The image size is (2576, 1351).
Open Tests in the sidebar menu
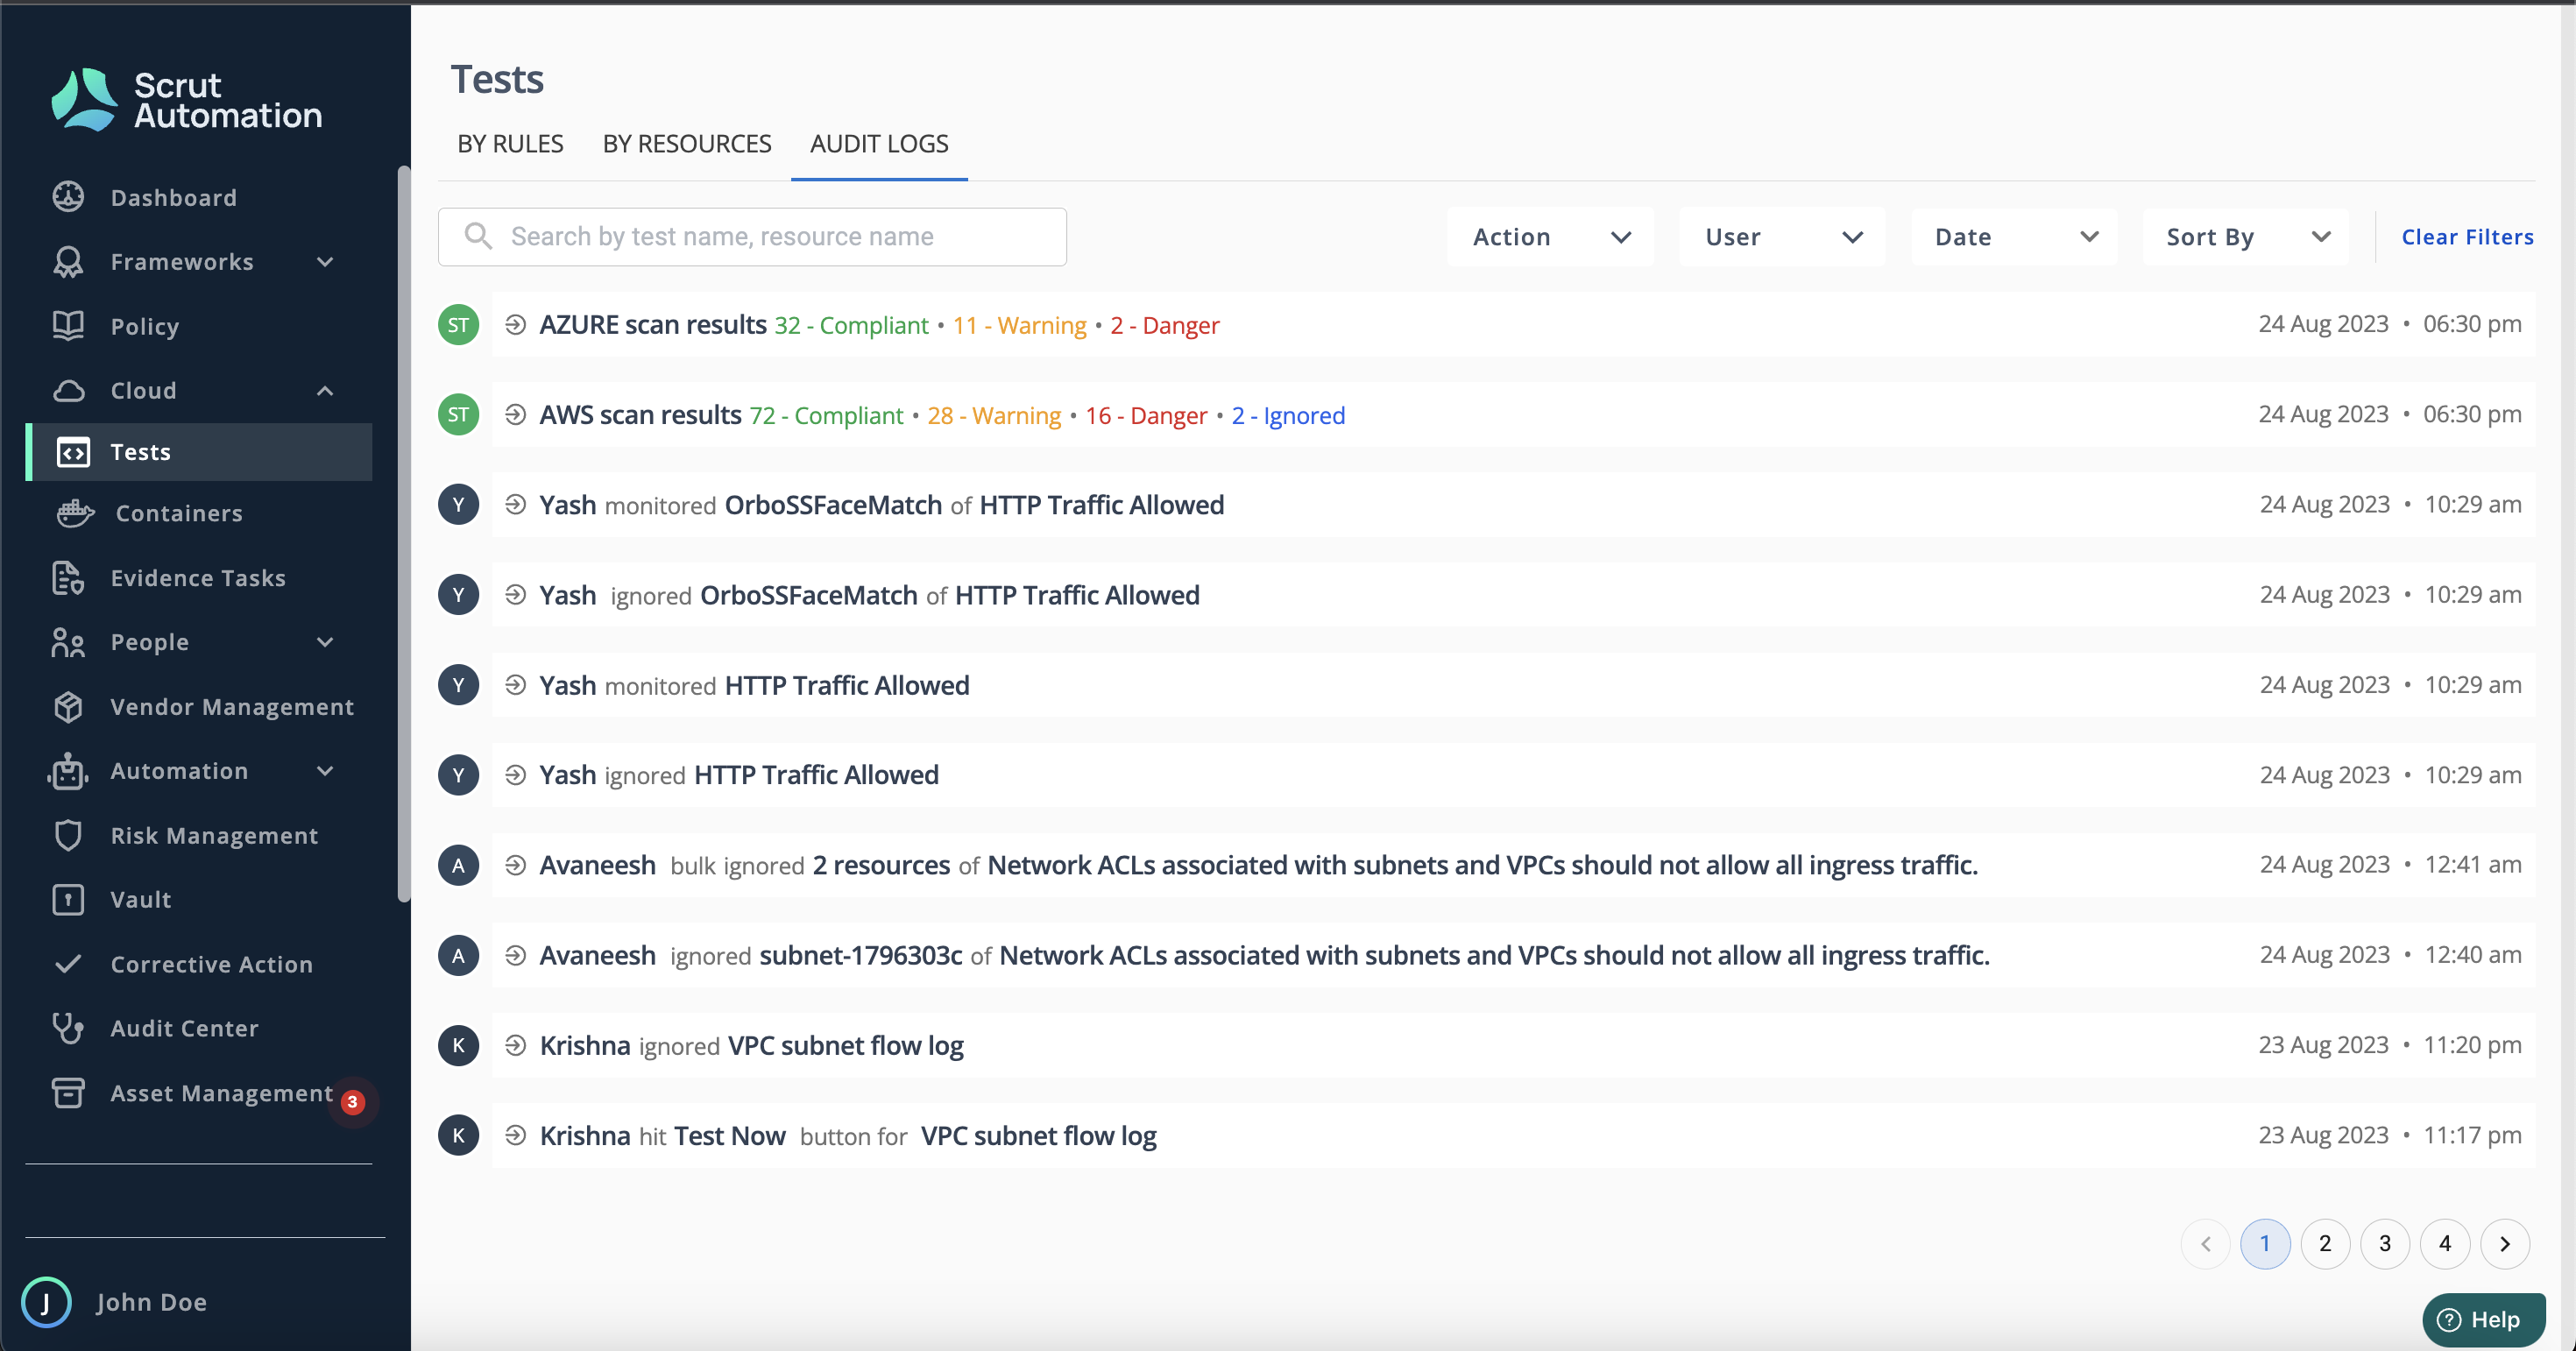pos(199,452)
